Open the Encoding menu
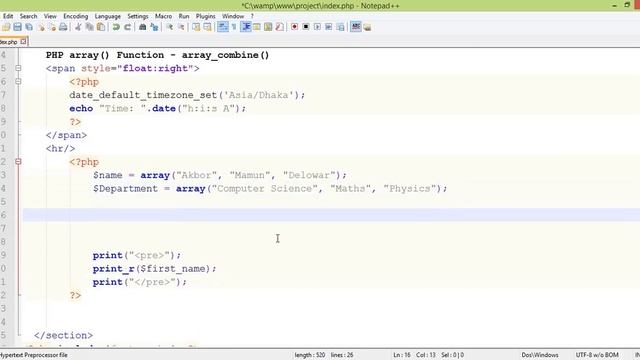This screenshot has height=360, width=640. click(76, 16)
